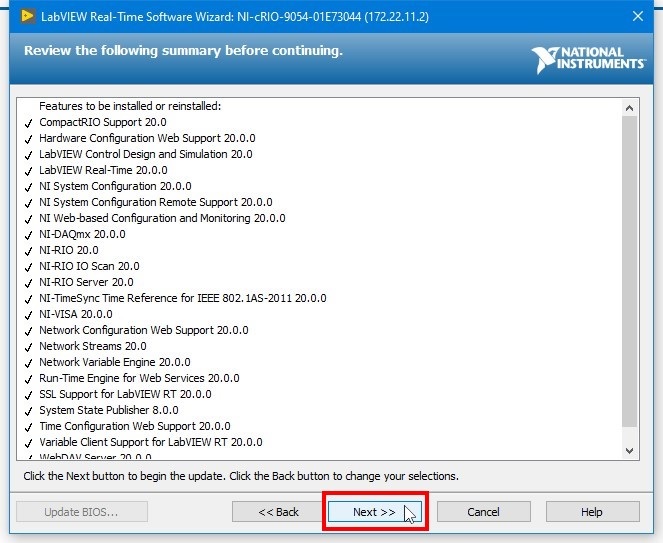The image size is (663, 543).
Task: Click the checkmark beside NI-VISA 20.0.0
Action: tap(28, 315)
